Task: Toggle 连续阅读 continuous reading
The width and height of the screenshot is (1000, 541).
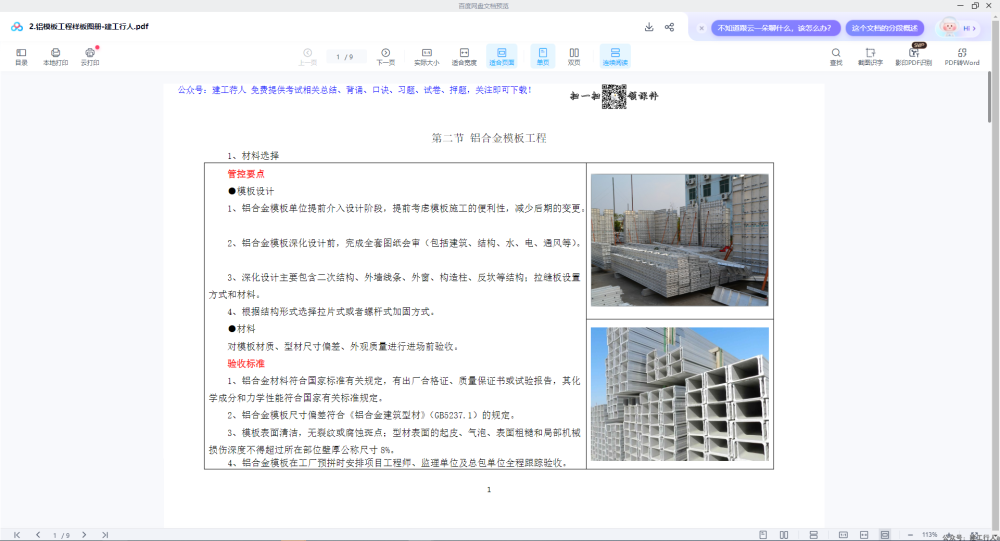Action: tap(615, 56)
